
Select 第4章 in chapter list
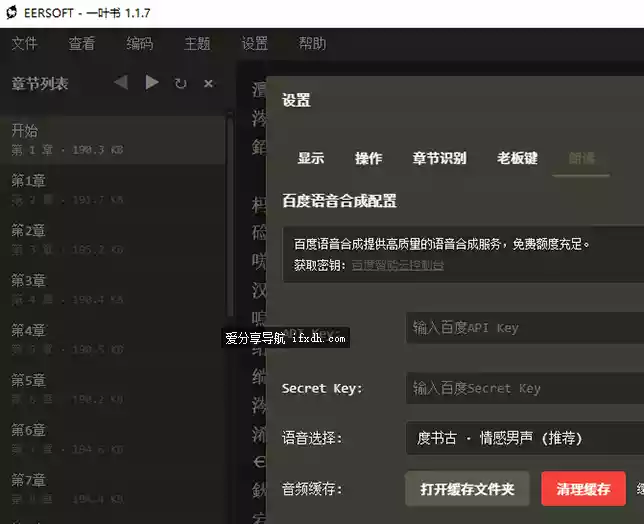click(x=113, y=339)
